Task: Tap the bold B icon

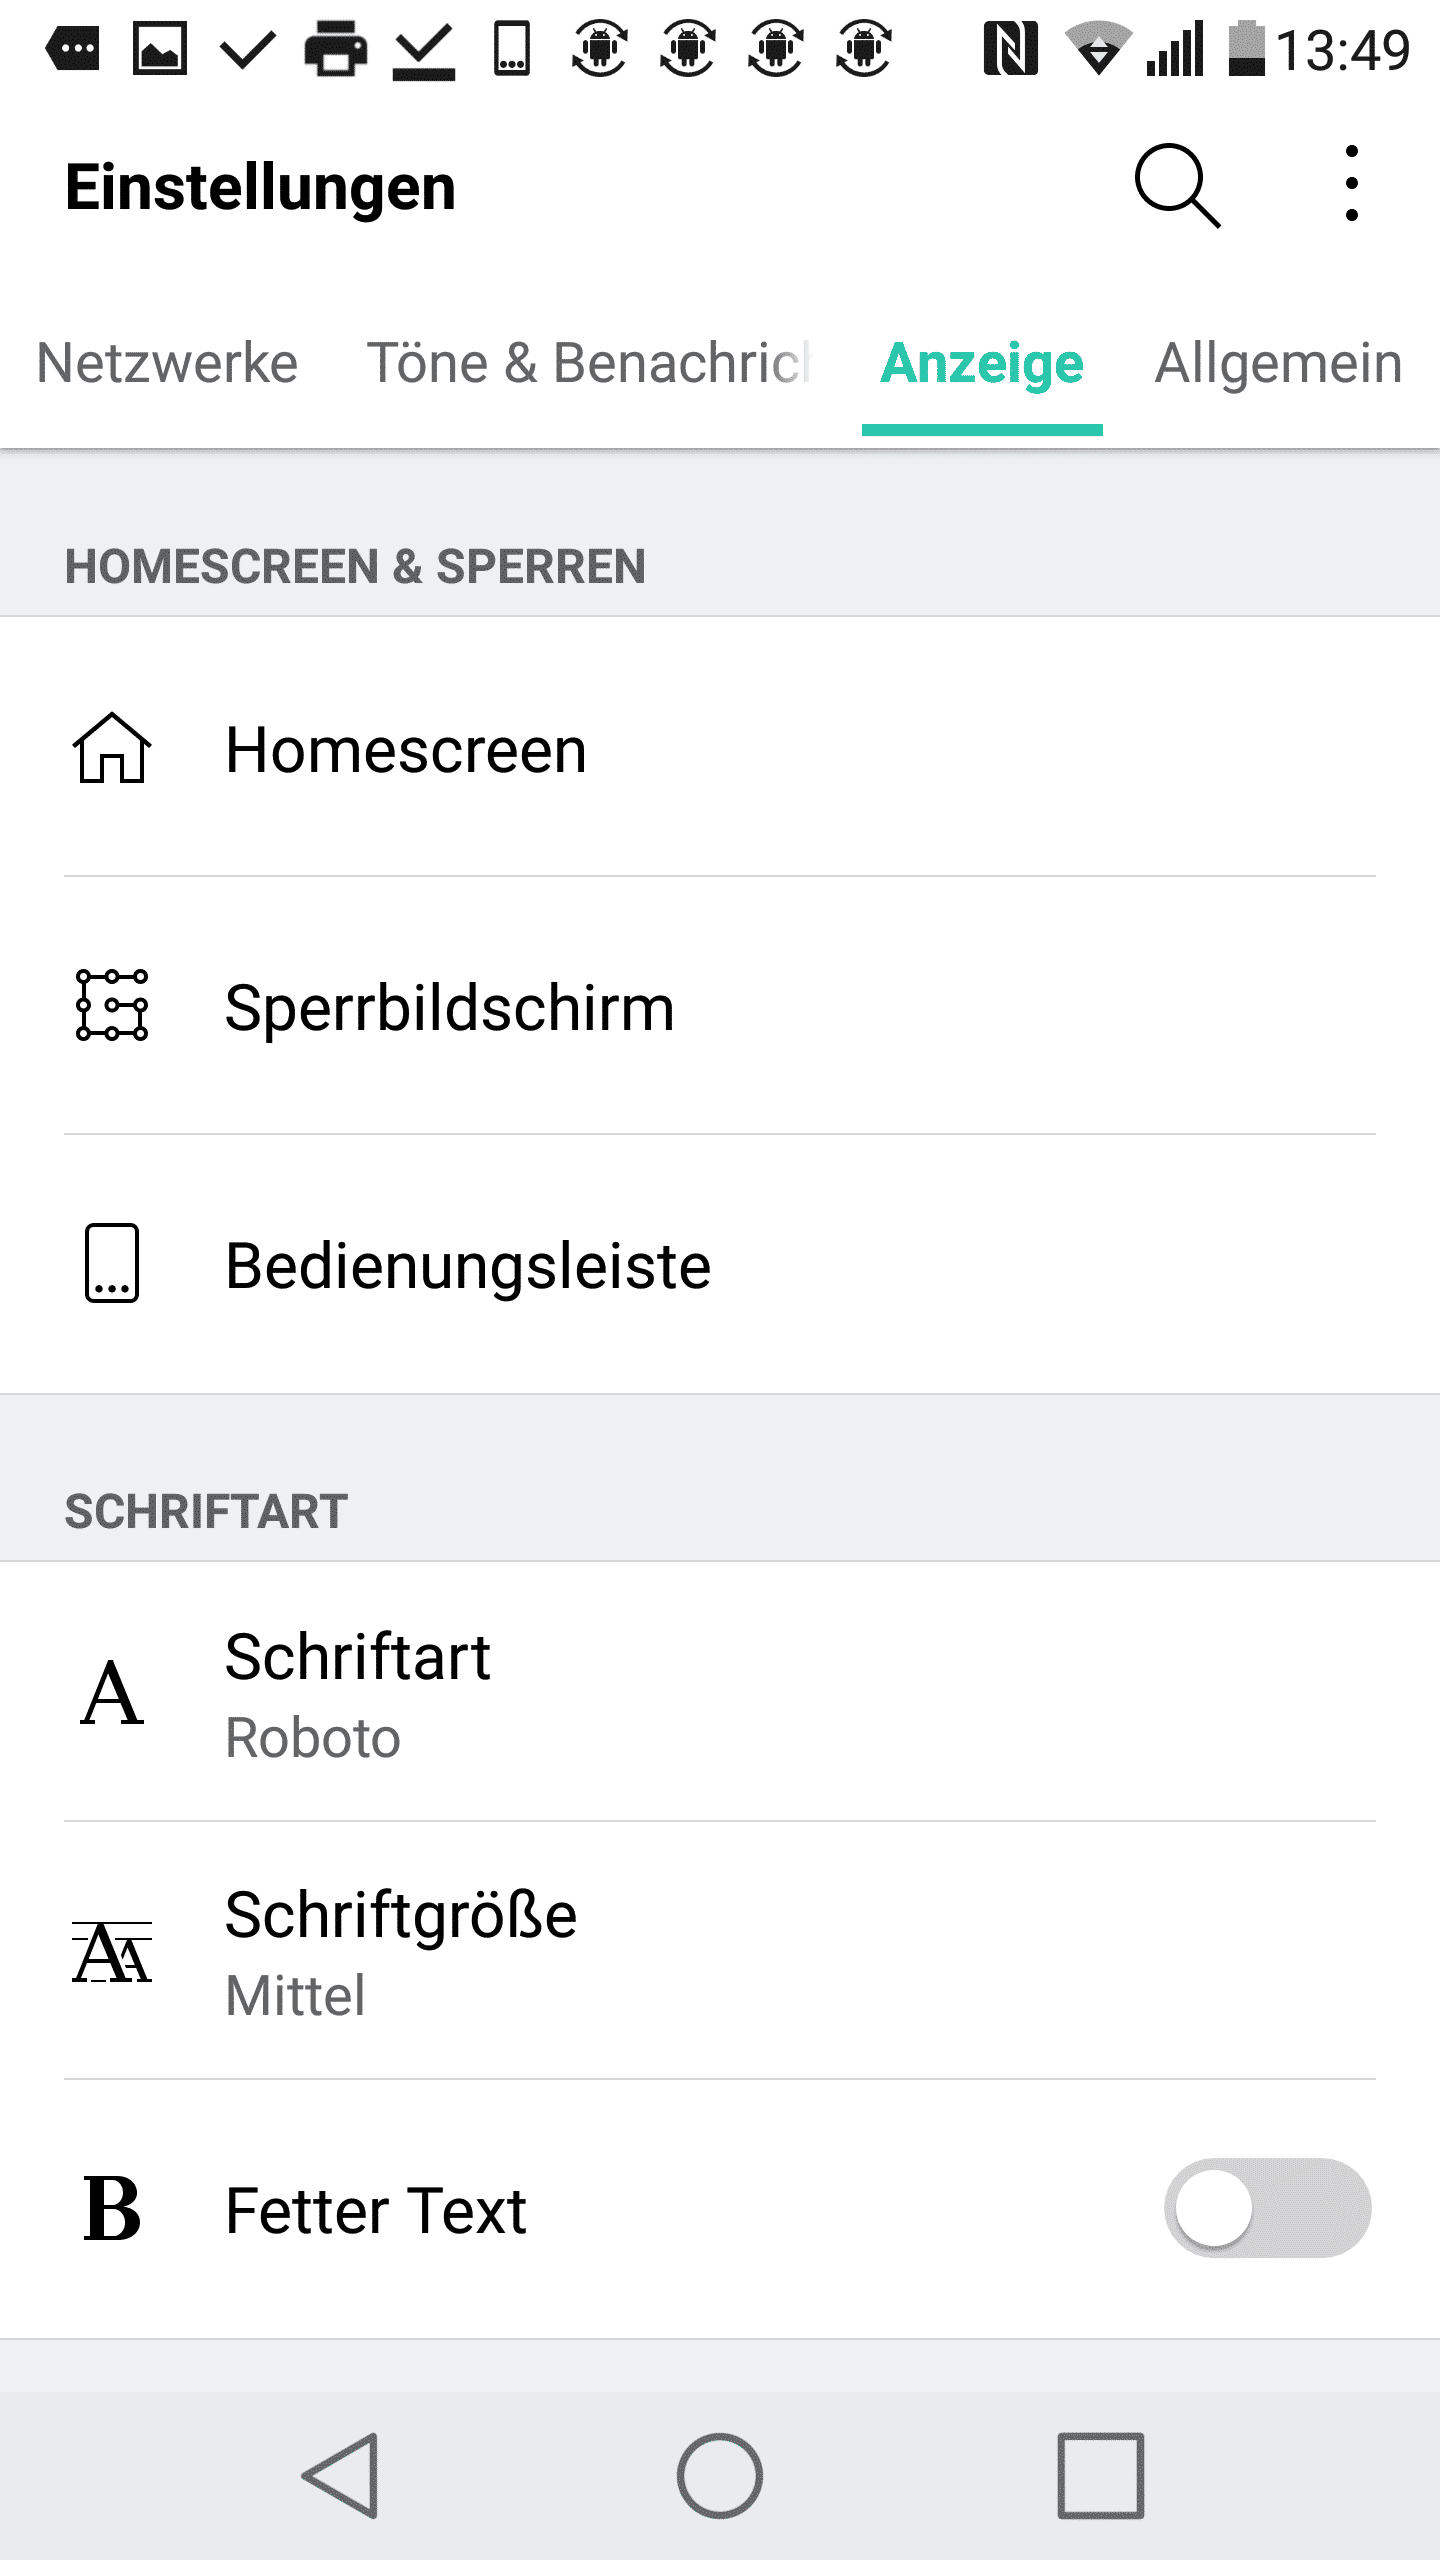Action: pos(112,2209)
